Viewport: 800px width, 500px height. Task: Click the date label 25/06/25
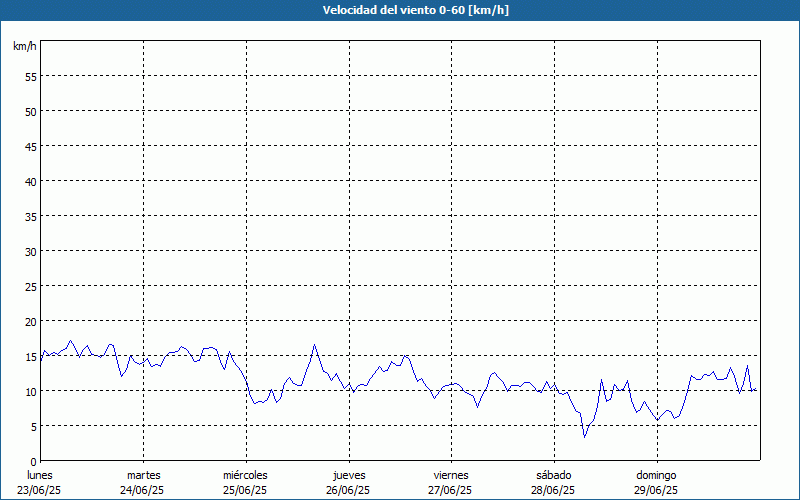coord(245,490)
